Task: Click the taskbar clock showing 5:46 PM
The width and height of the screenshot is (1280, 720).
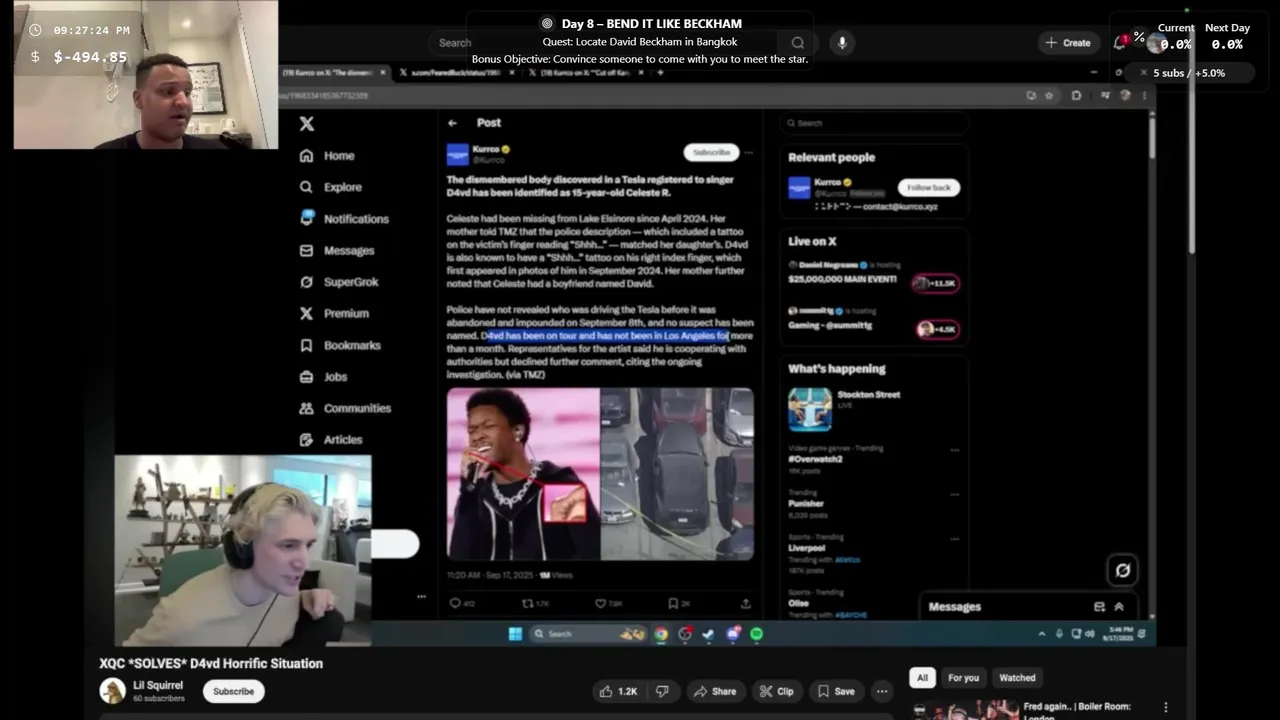Action: pyautogui.click(x=1119, y=634)
